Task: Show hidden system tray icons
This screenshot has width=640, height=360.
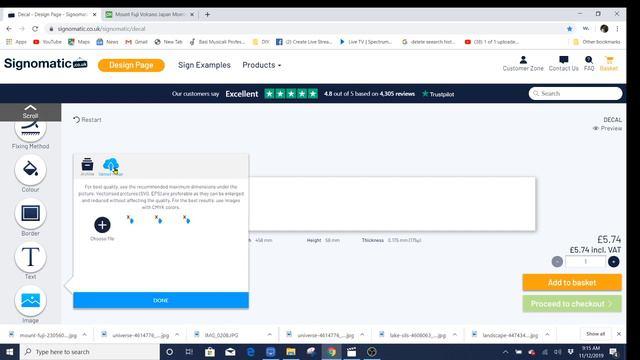Action: click(x=505, y=352)
